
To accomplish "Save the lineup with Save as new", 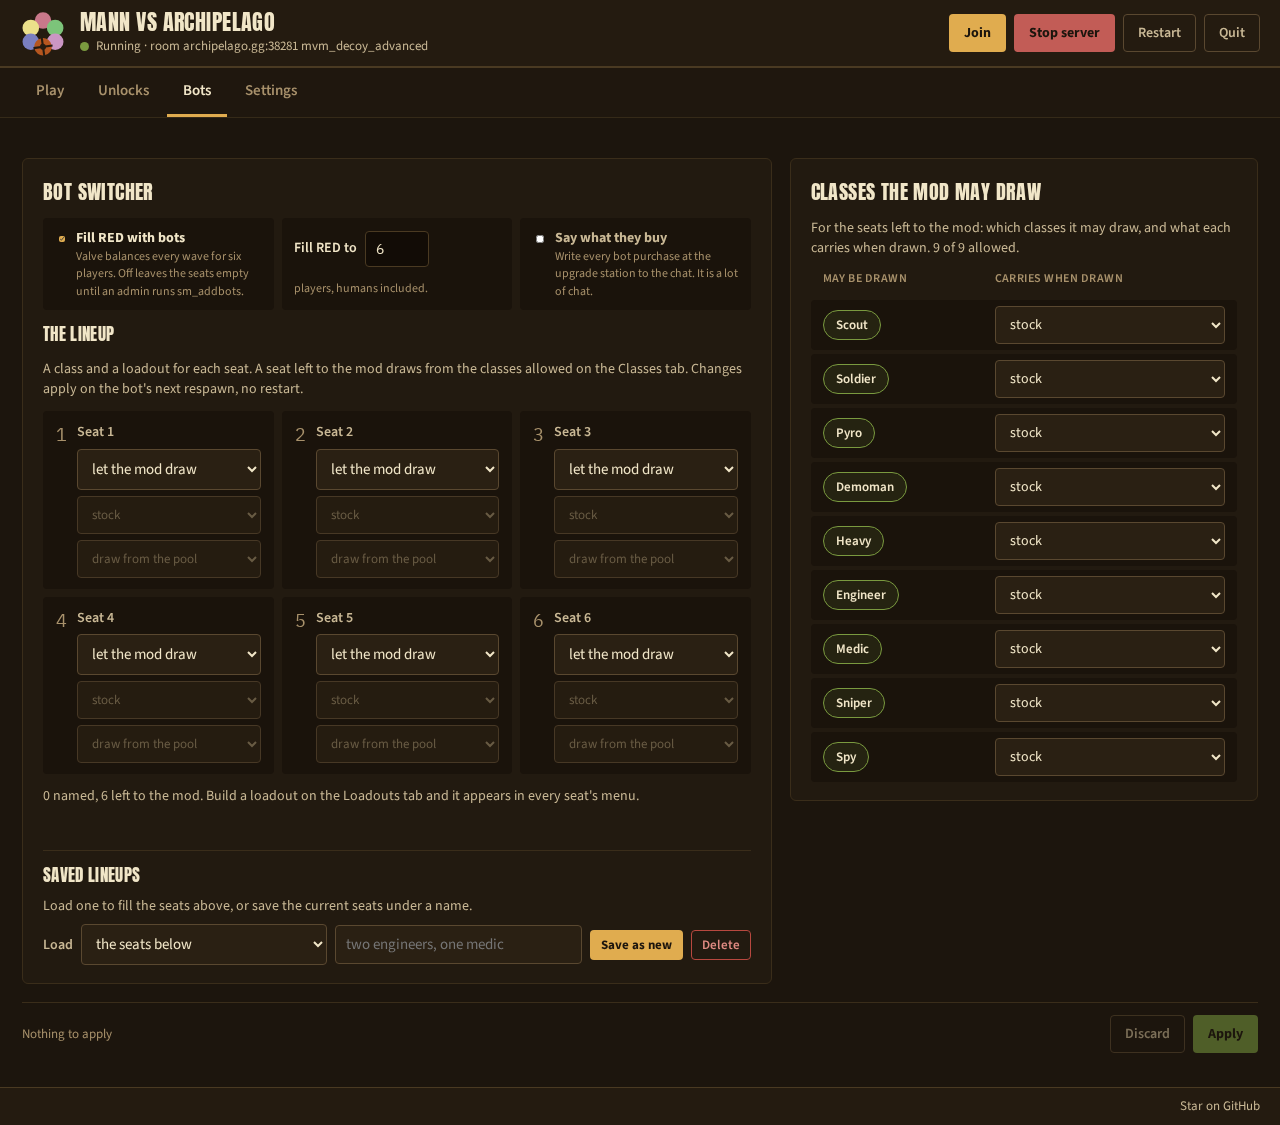I will (x=636, y=945).
